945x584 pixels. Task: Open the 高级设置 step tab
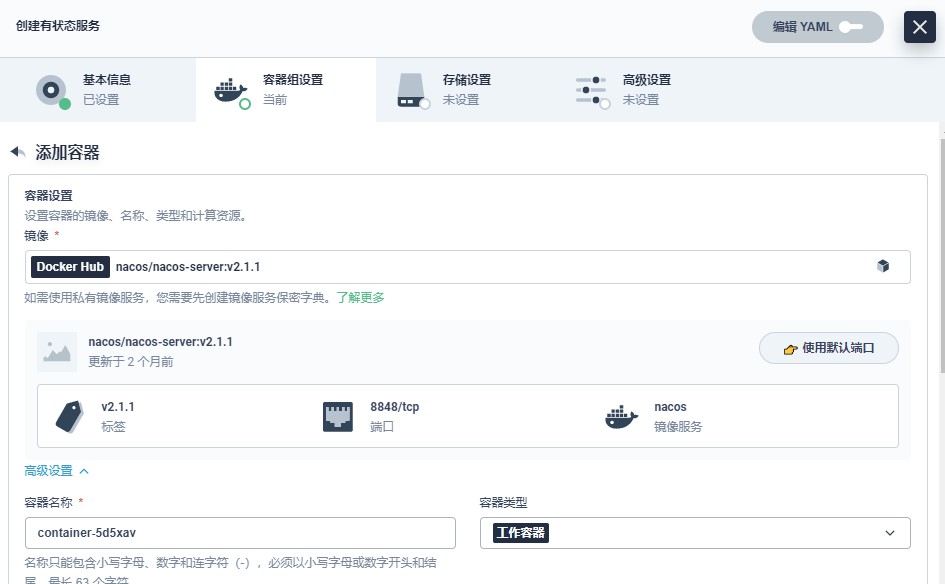point(646,90)
